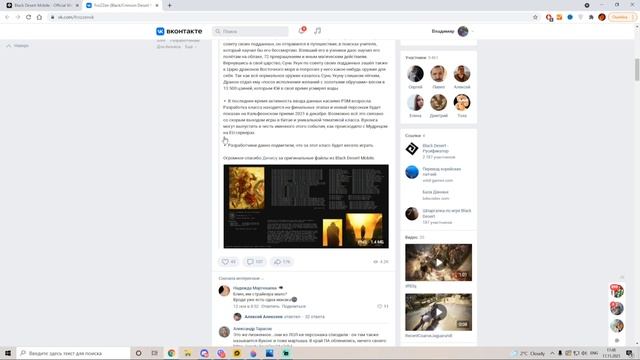Open the Windows action center

point(629,353)
